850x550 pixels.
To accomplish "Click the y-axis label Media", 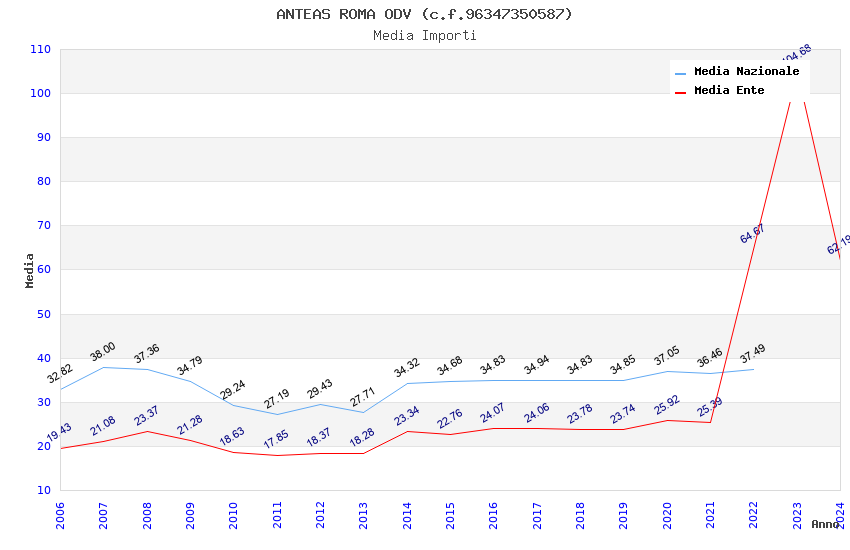I will point(29,270).
